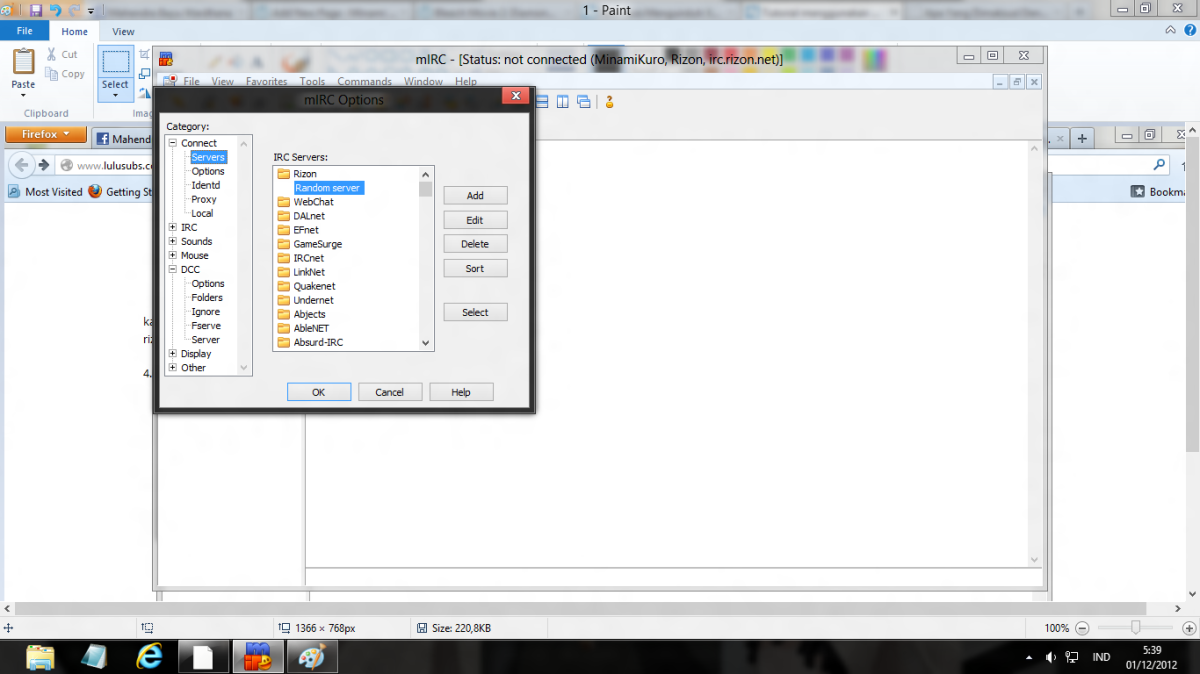
Task: Click the Edit server button
Action: tap(475, 220)
